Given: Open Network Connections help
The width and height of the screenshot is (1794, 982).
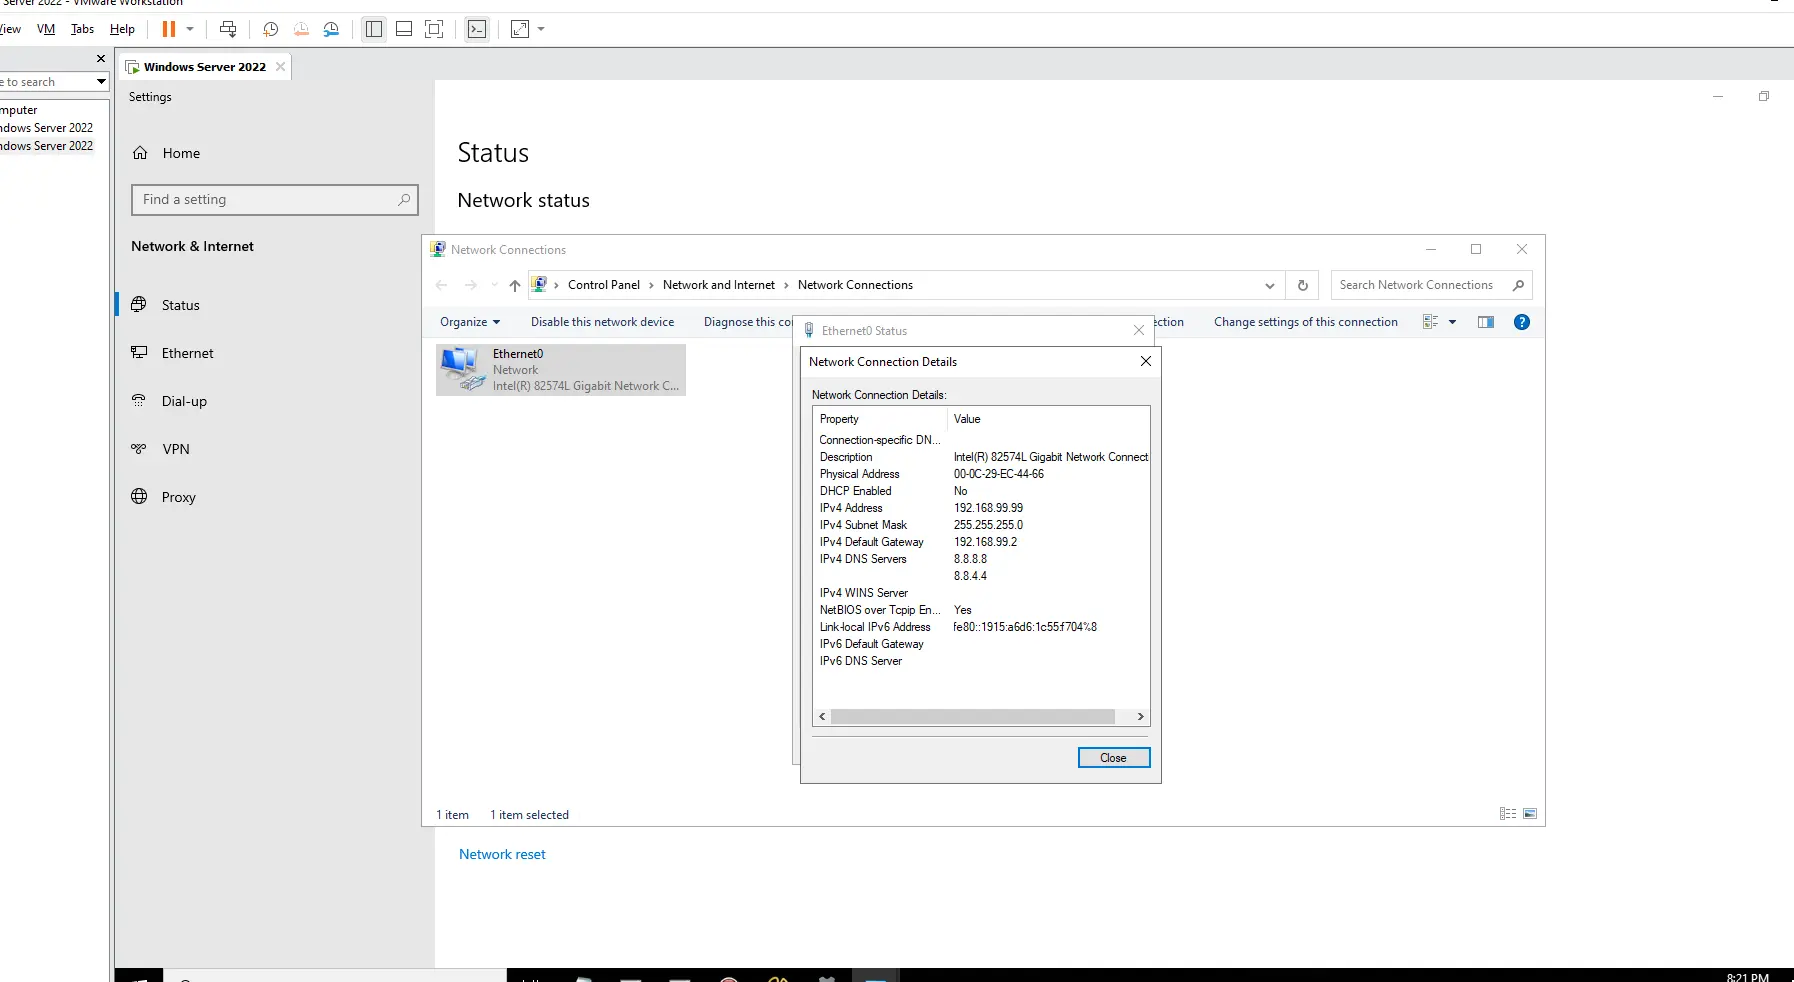Looking at the screenshot, I should pyautogui.click(x=1522, y=322).
